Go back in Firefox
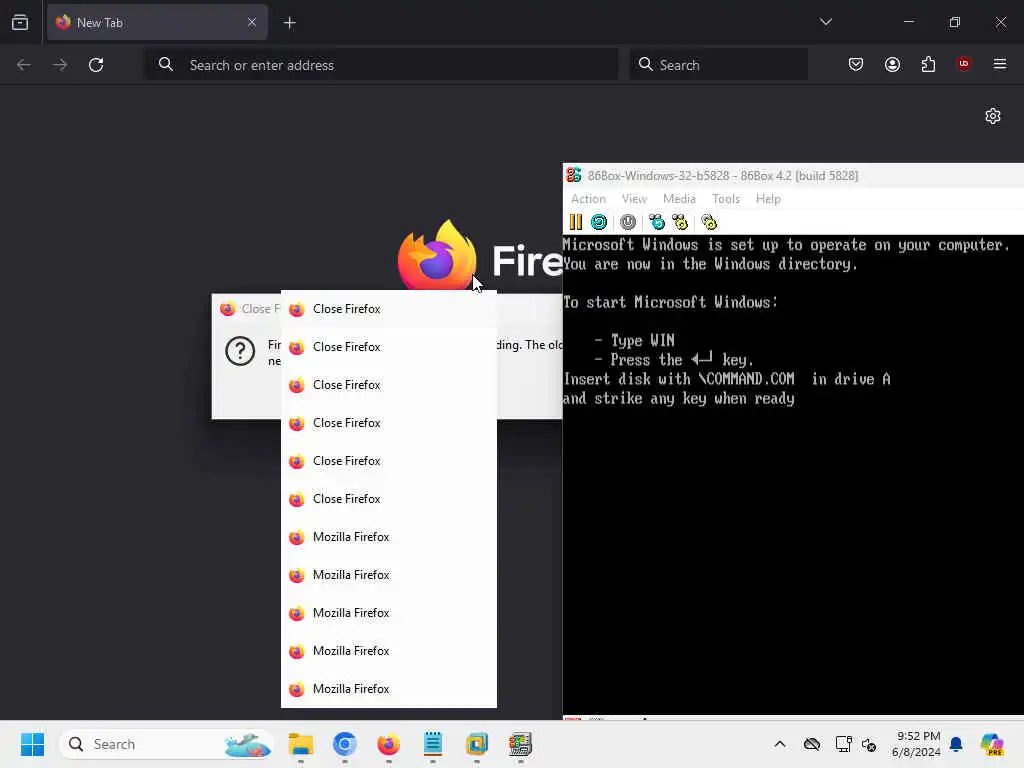Screen dimensions: 1024x768 pyautogui.click(x=24, y=65)
